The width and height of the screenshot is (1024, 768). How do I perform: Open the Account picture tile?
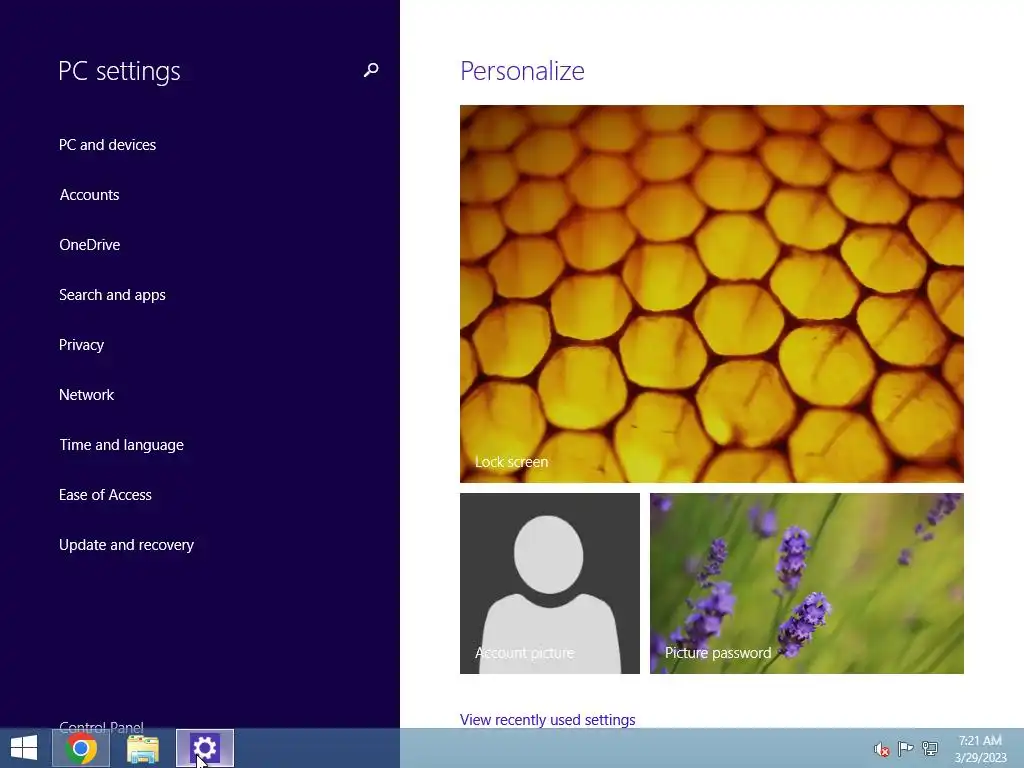[x=549, y=583]
